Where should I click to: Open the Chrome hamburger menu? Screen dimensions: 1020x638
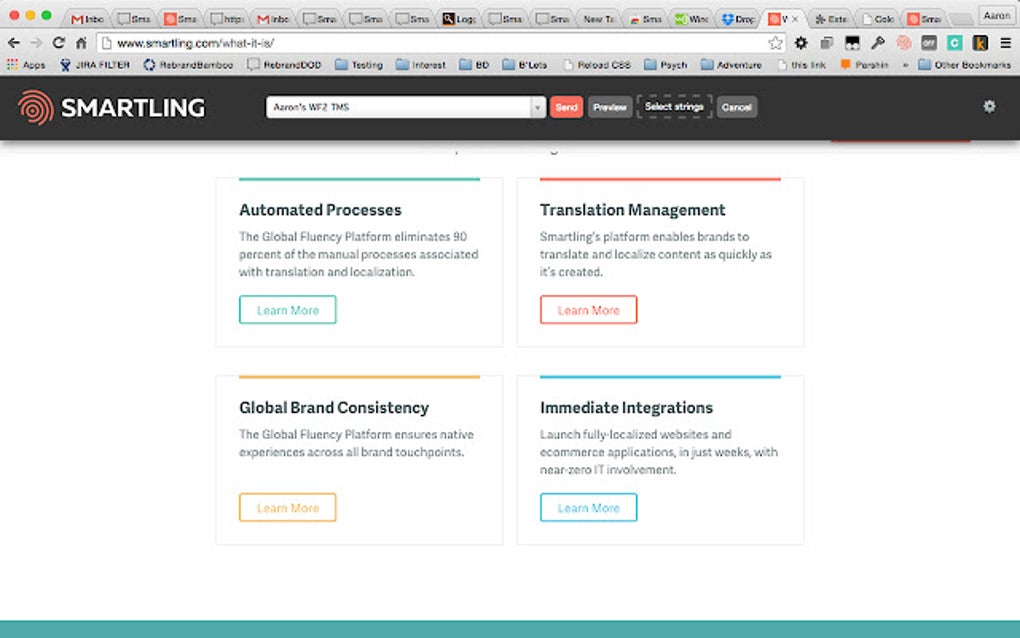click(x=1005, y=43)
